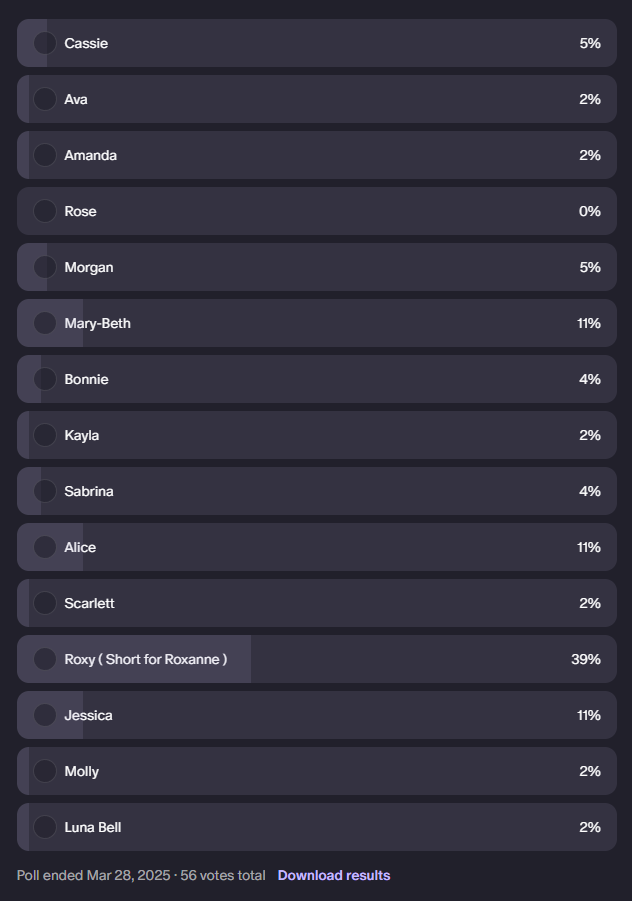This screenshot has width=632, height=901.
Task: Pick Amanda in the poll
Action: [x=45, y=155]
